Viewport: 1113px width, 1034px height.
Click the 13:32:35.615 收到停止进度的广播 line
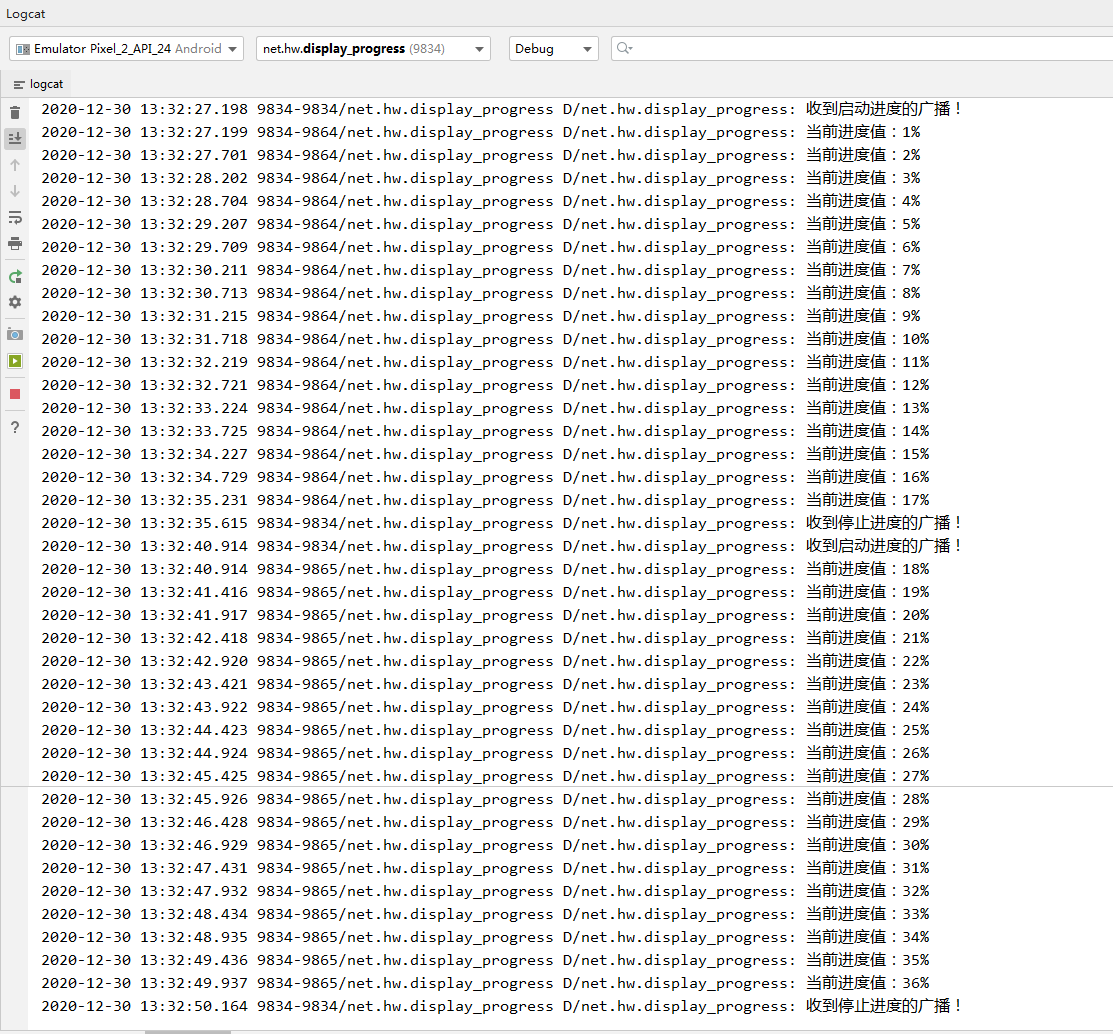(501, 523)
